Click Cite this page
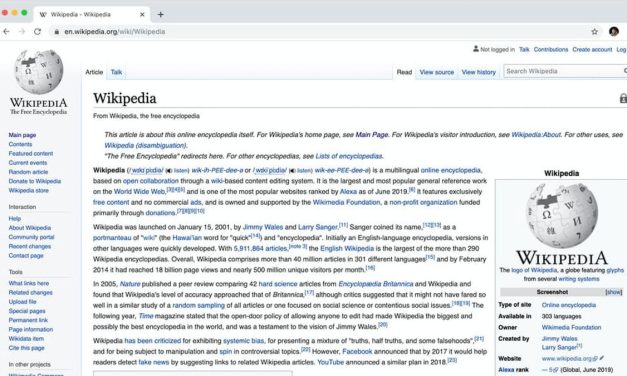The height and width of the screenshot is (376, 627). click(26, 348)
